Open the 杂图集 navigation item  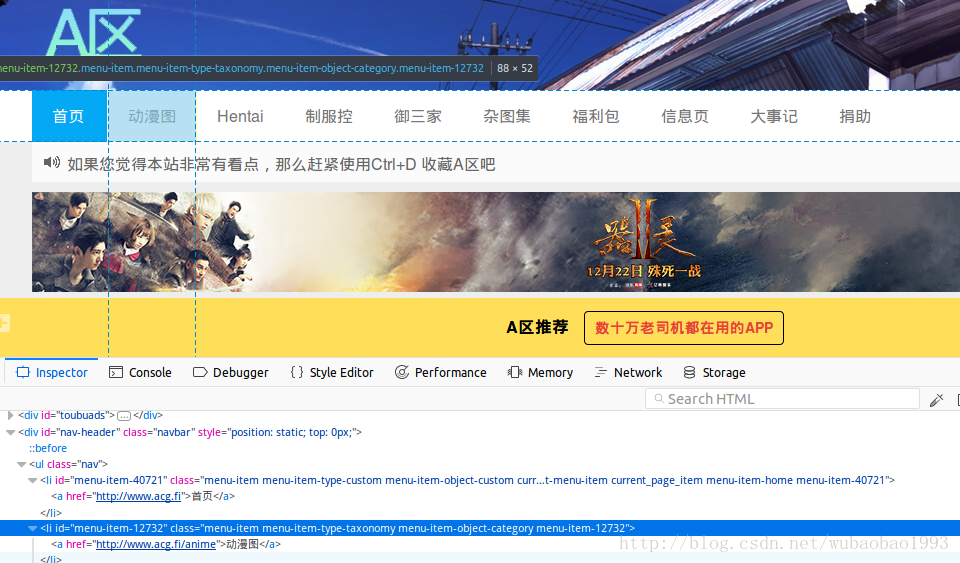[507, 116]
